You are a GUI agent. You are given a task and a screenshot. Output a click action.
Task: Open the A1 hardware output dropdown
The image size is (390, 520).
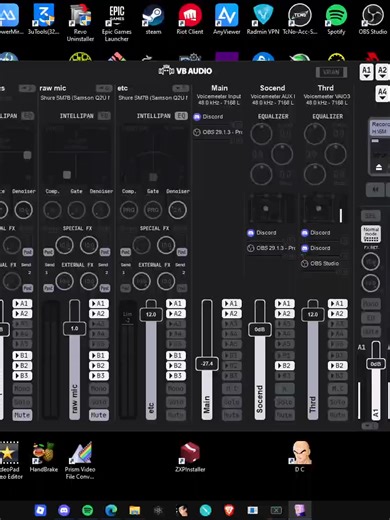pos(366,72)
